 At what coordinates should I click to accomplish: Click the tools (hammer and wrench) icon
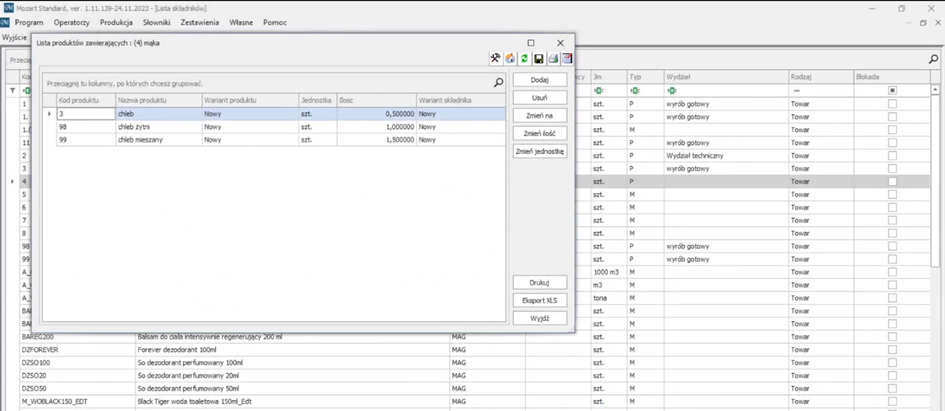(x=495, y=59)
